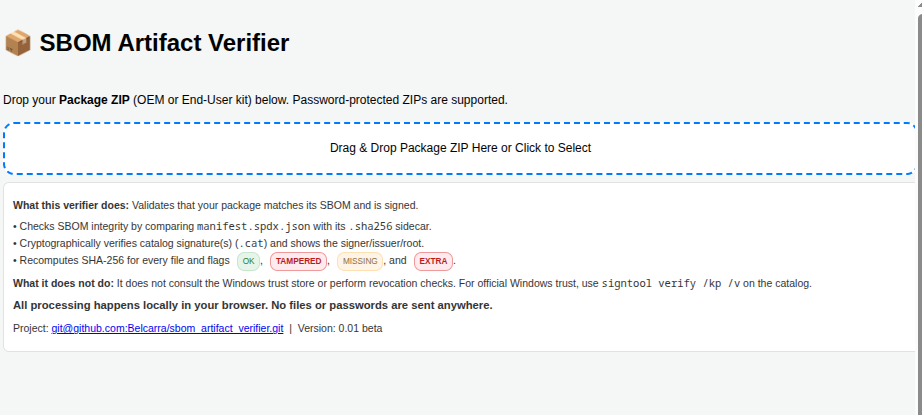Screen dimensions: 922x415
Task: Click the 'What this verifier does:' label
Action: tap(71, 205)
